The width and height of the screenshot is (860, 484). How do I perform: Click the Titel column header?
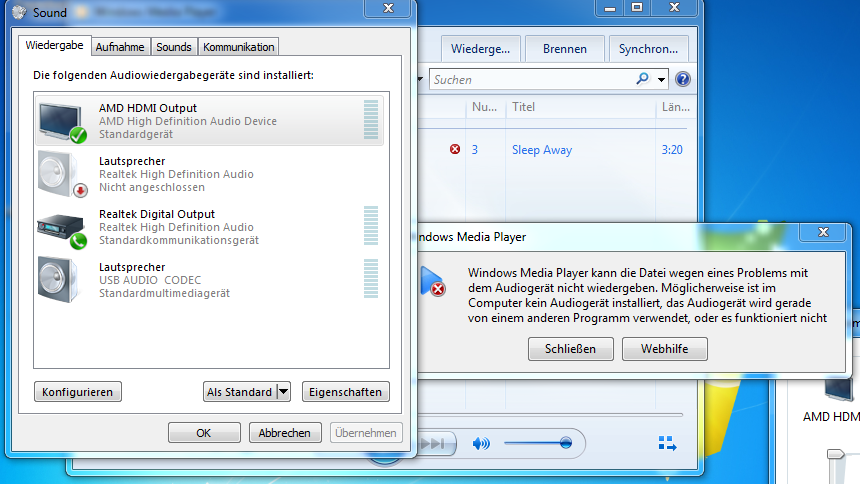coord(580,107)
